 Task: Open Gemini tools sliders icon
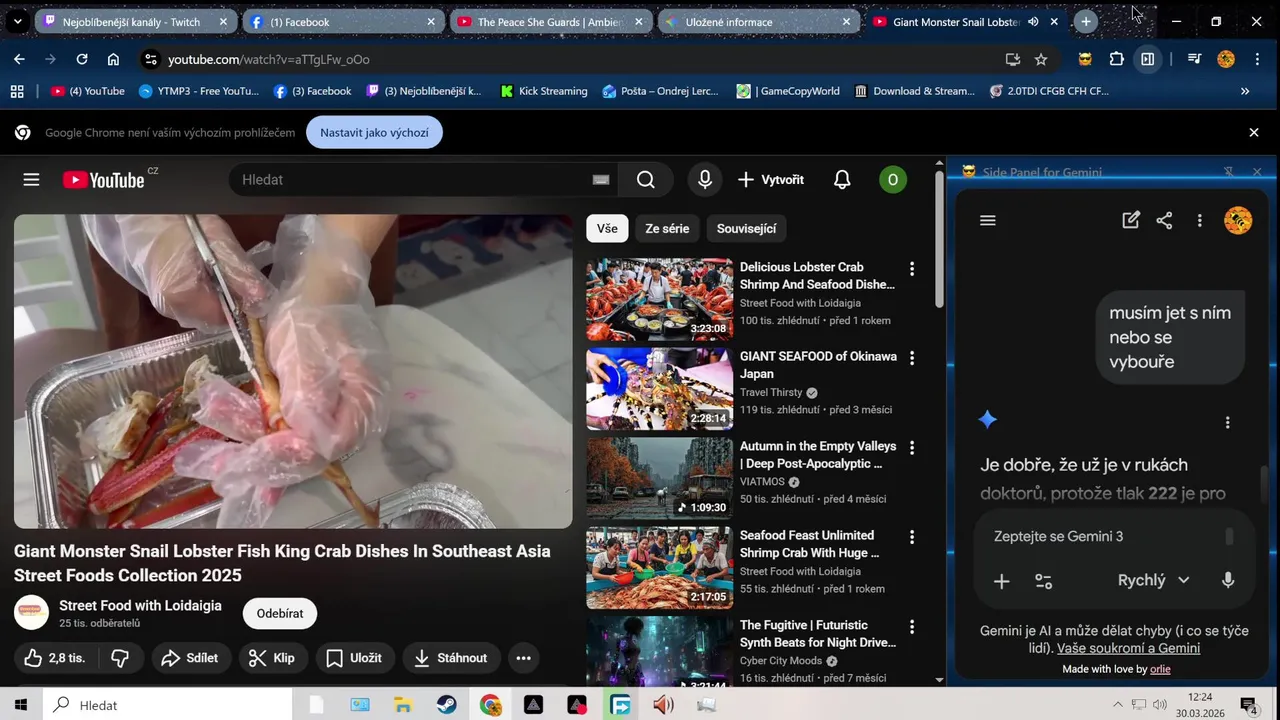coord(1043,581)
